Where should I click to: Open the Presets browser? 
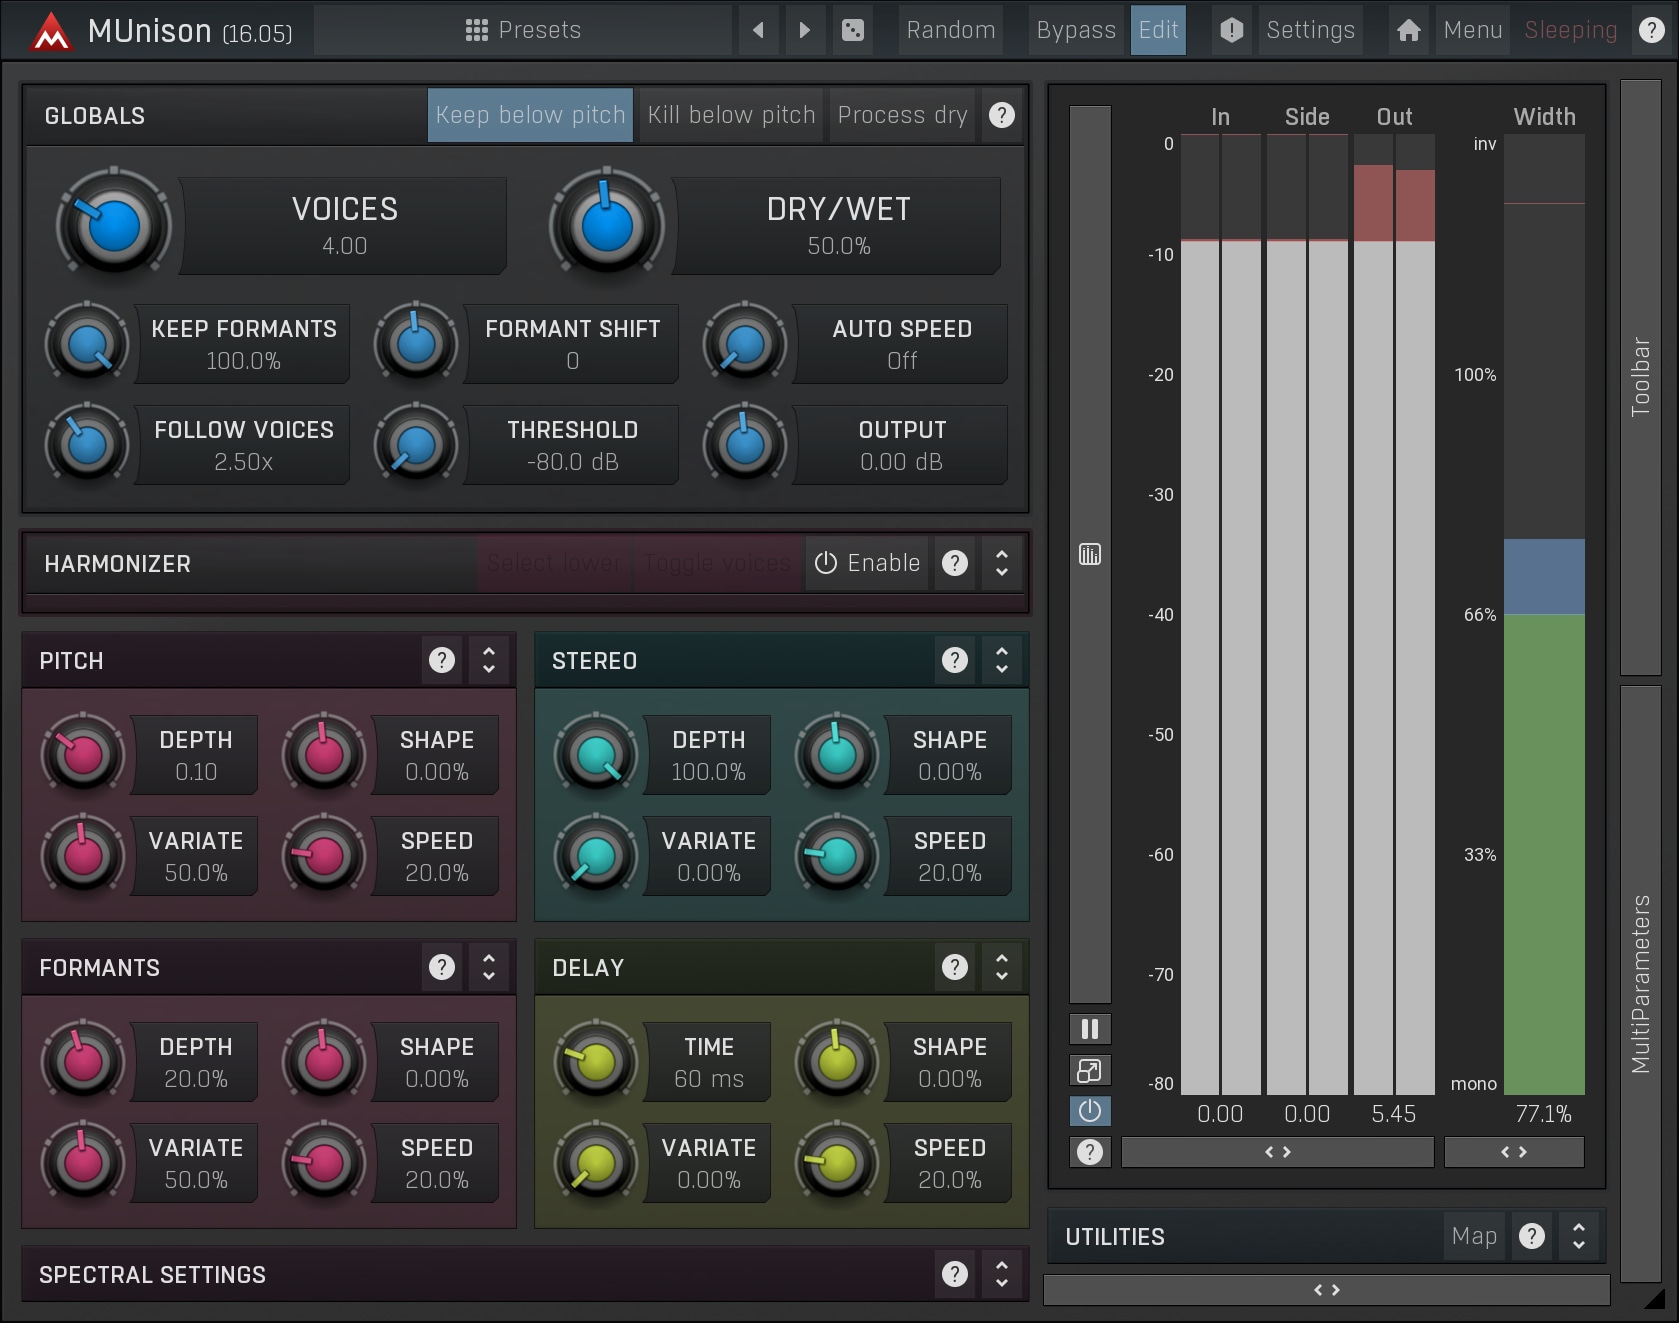(523, 30)
